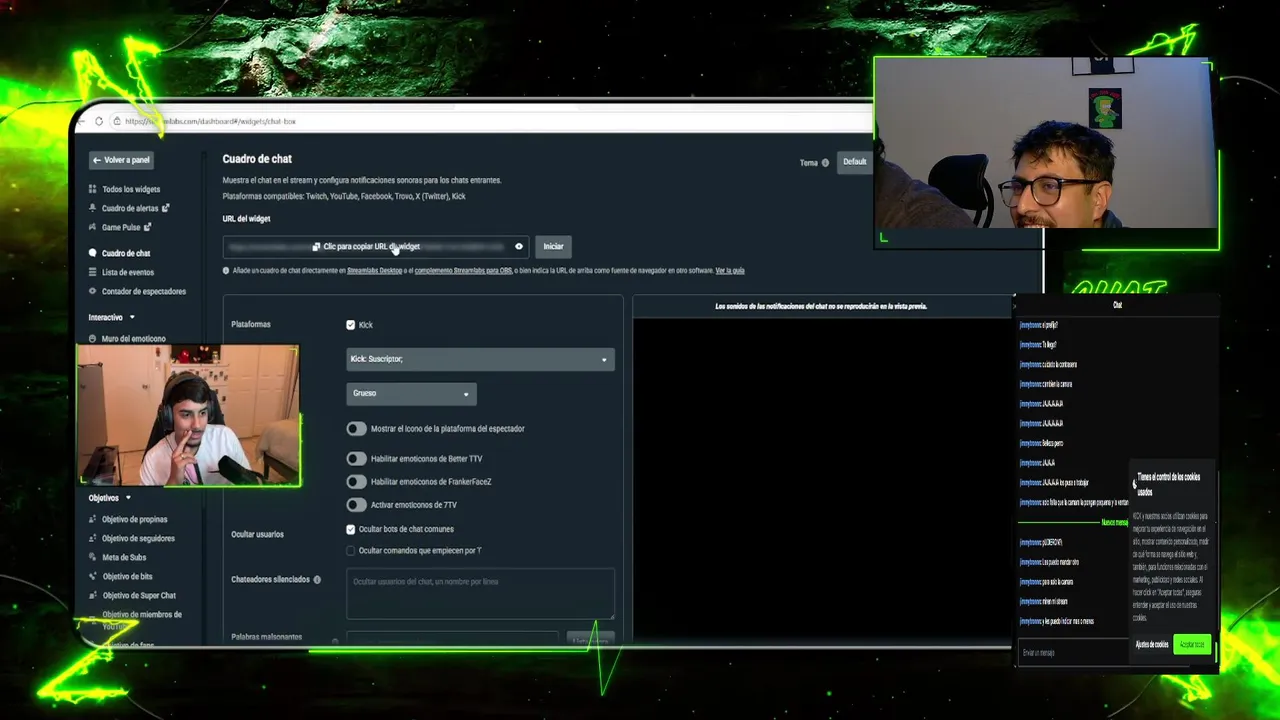1280x720 pixels.
Task: Click Aceptar todas in cookie popup
Action: tap(1192, 645)
